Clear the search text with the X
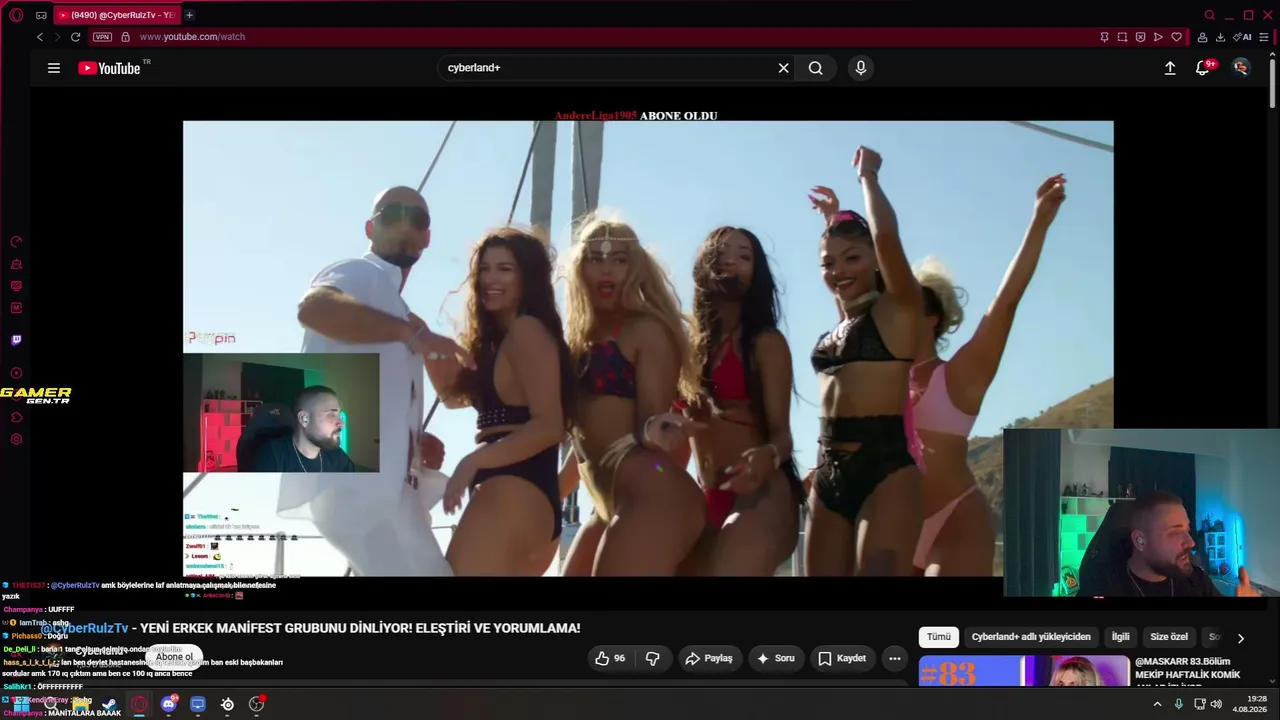Viewport: 1280px width, 720px height. point(784,68)
